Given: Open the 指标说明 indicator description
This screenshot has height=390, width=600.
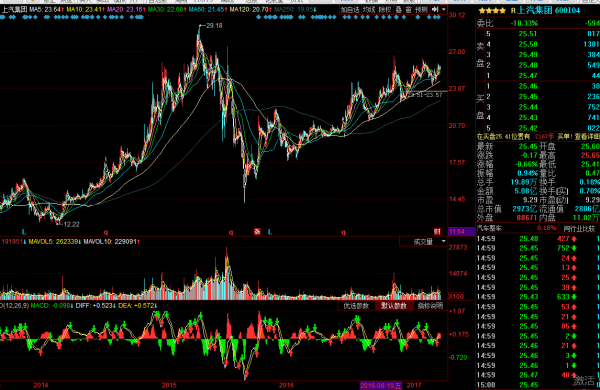Looking at the screenshot, I should coord(430,305).
